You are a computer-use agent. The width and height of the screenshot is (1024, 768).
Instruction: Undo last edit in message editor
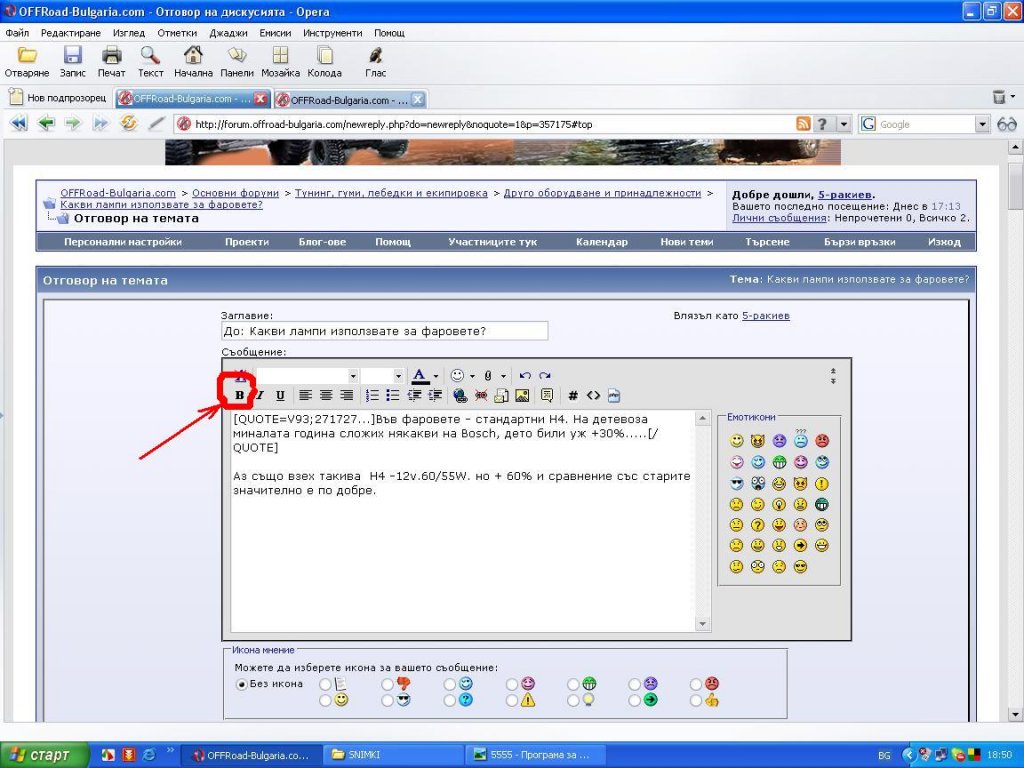tap(524, 376)
